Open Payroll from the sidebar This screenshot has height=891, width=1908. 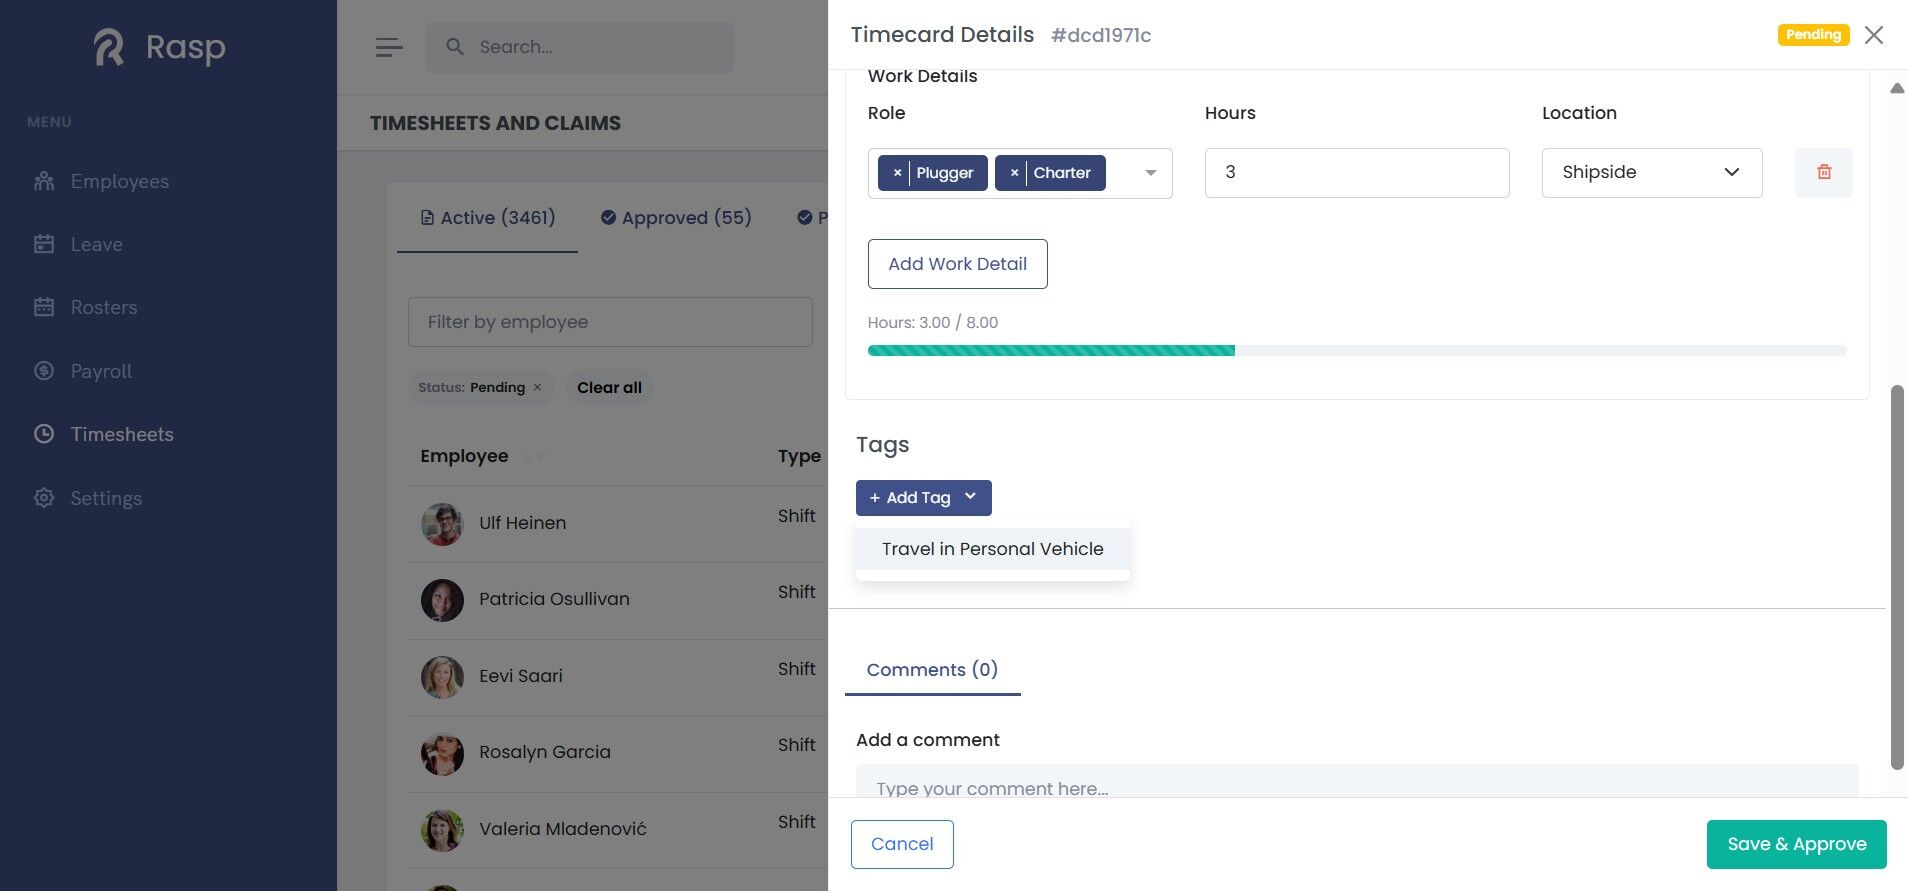(x=101, y=371)
